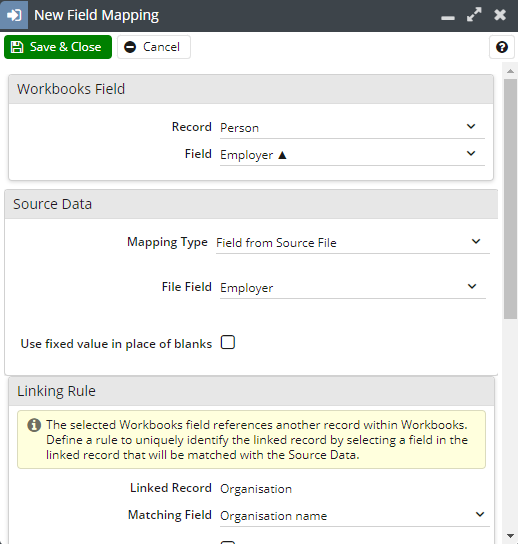518x544 pixels.
Task: Click the scroll down arrow
Action: click(510, 536)
